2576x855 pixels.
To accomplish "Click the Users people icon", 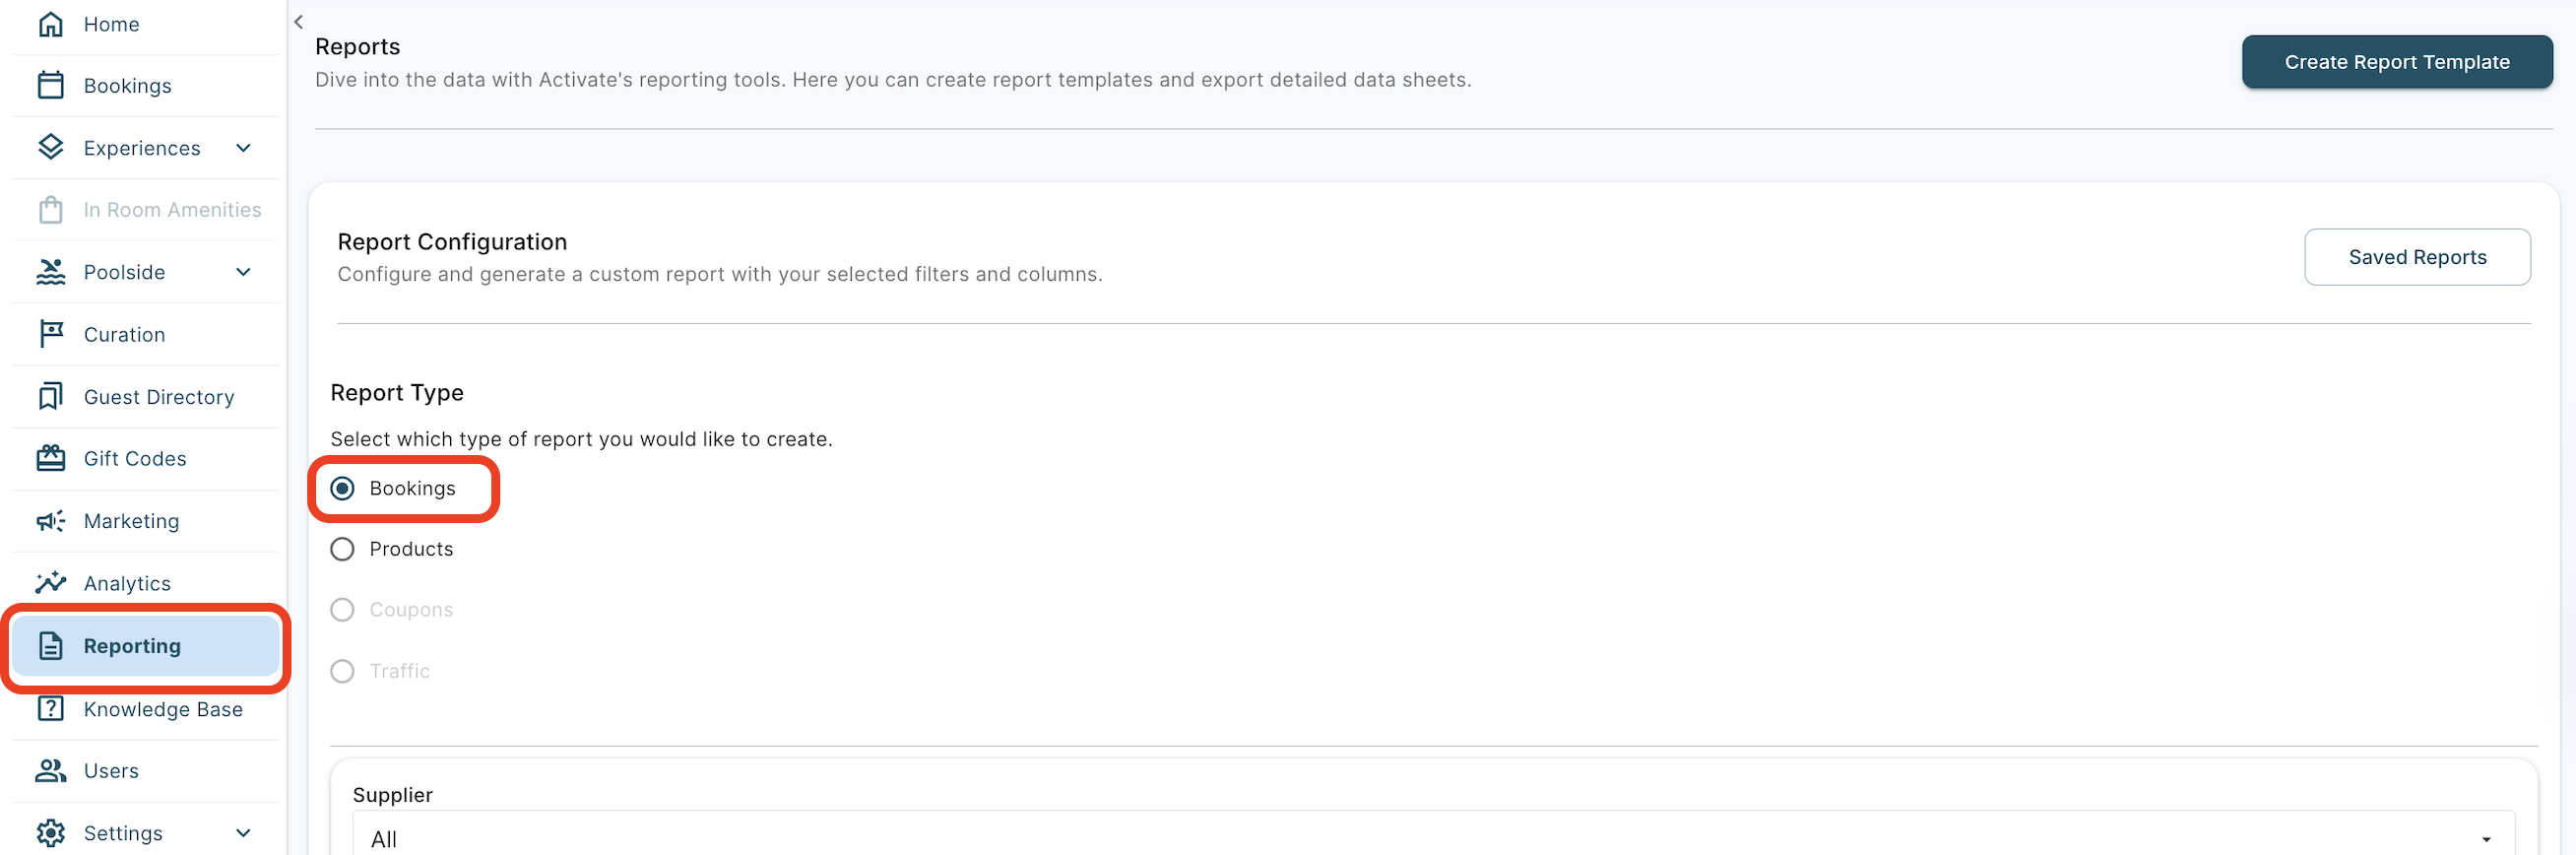I will coord(50,771).
